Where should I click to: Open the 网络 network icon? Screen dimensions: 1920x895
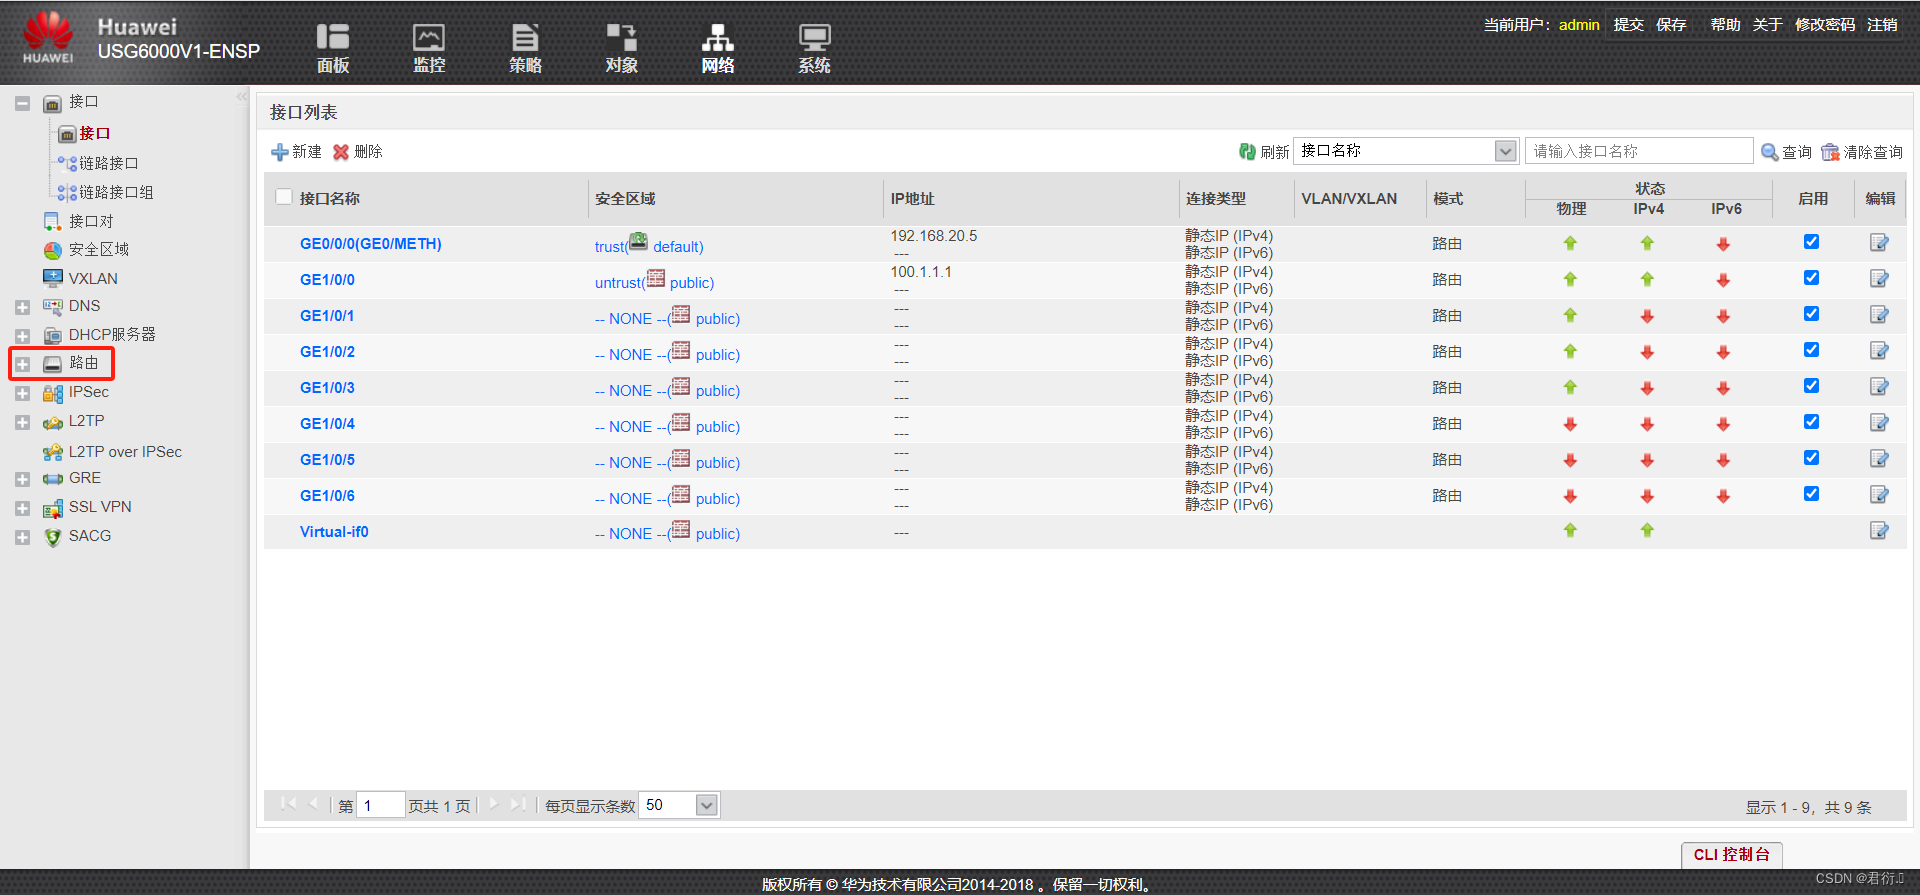(717, 48)
